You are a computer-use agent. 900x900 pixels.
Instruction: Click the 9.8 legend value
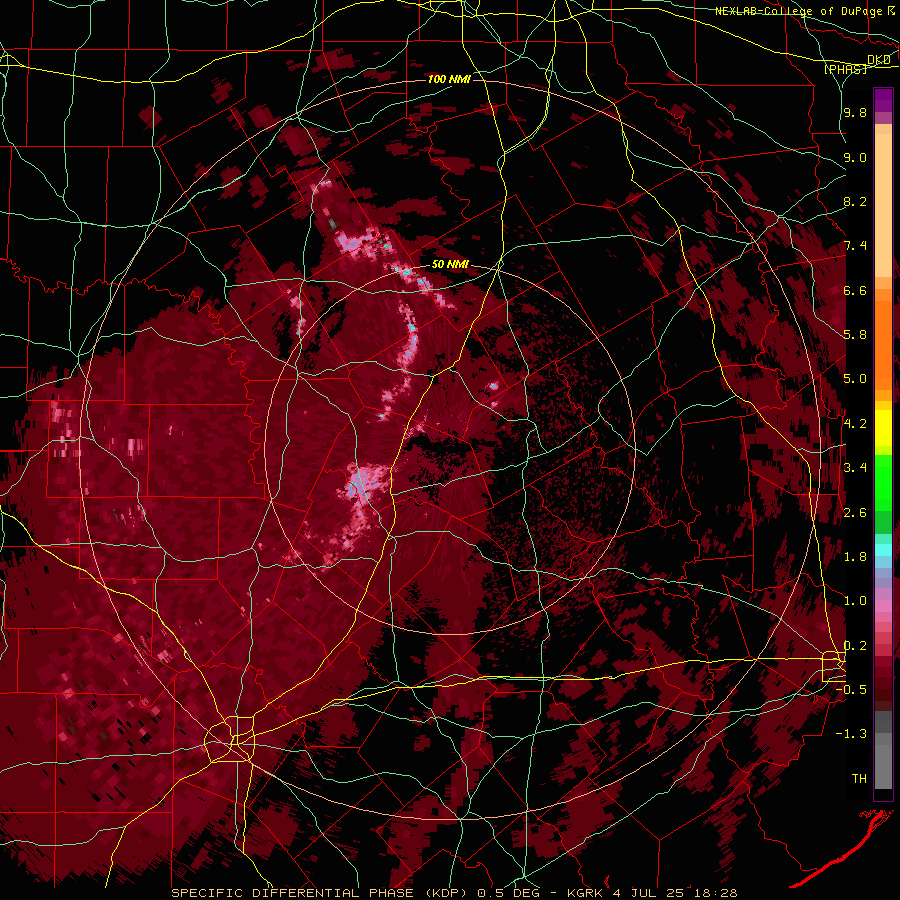855,113
